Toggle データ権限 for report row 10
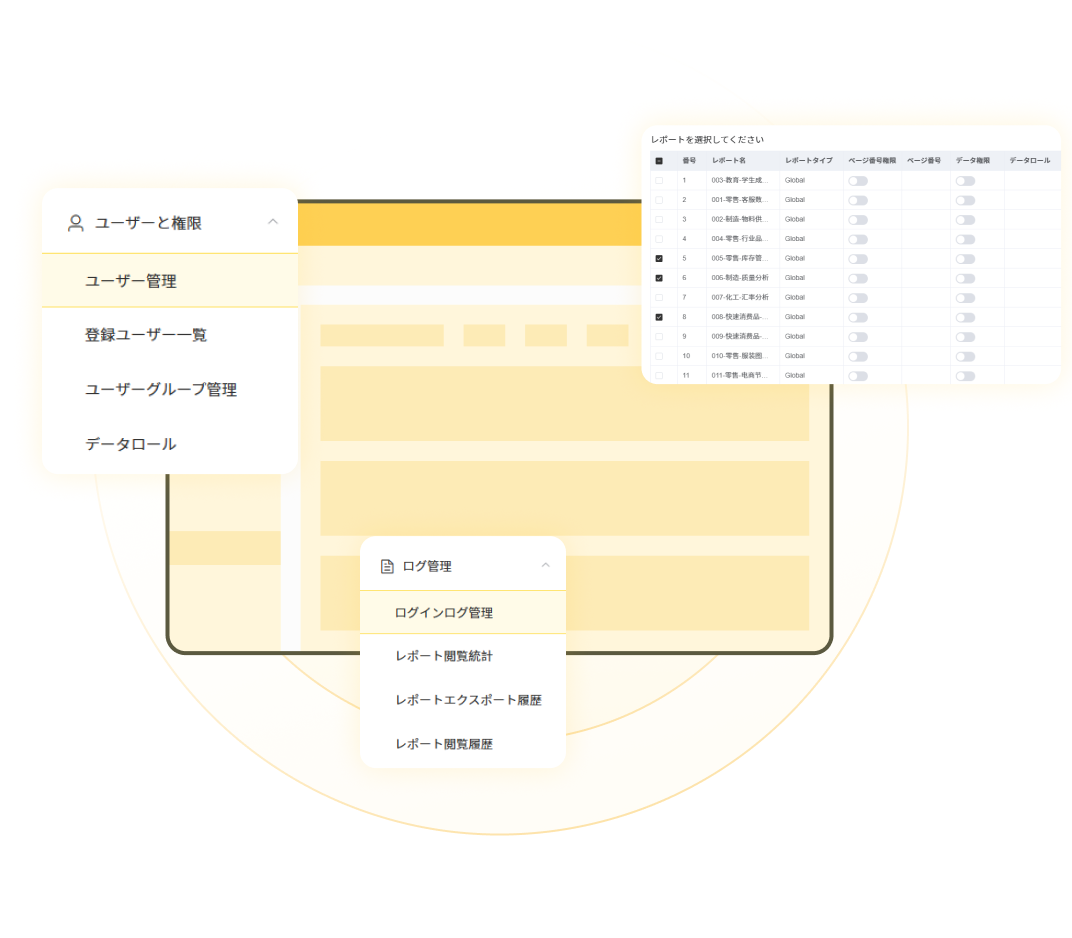Screen dimensions: 1072x938 (x=965, y=355)
